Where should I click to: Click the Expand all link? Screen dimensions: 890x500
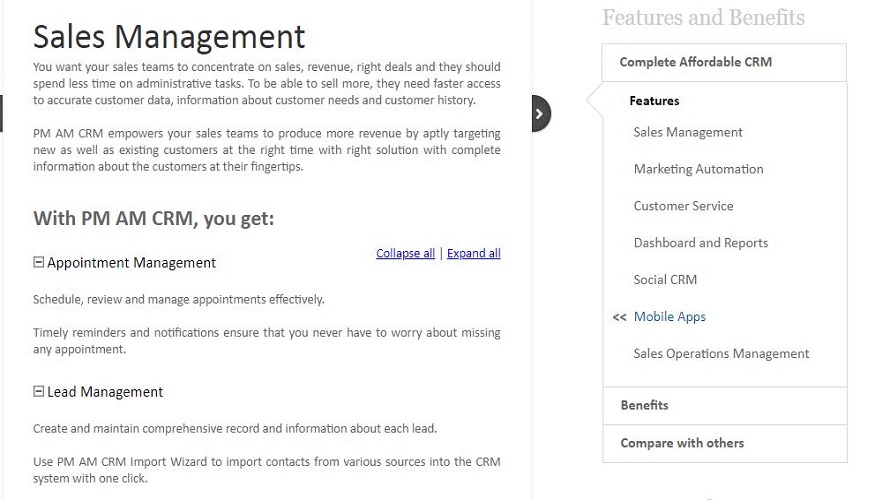pyautogui.click(x=473, y=253)
